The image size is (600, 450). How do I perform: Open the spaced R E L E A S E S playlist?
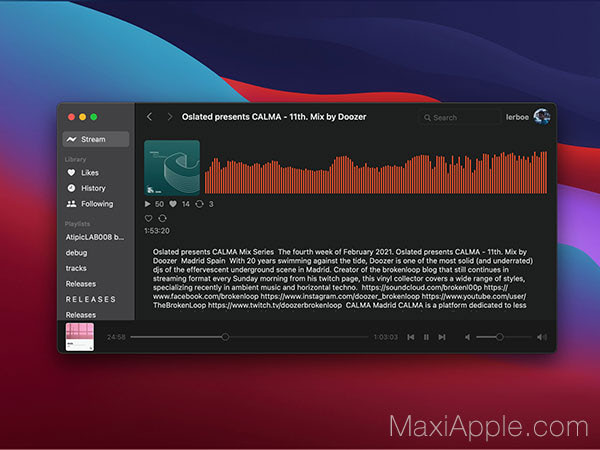[x=91, y=299]
